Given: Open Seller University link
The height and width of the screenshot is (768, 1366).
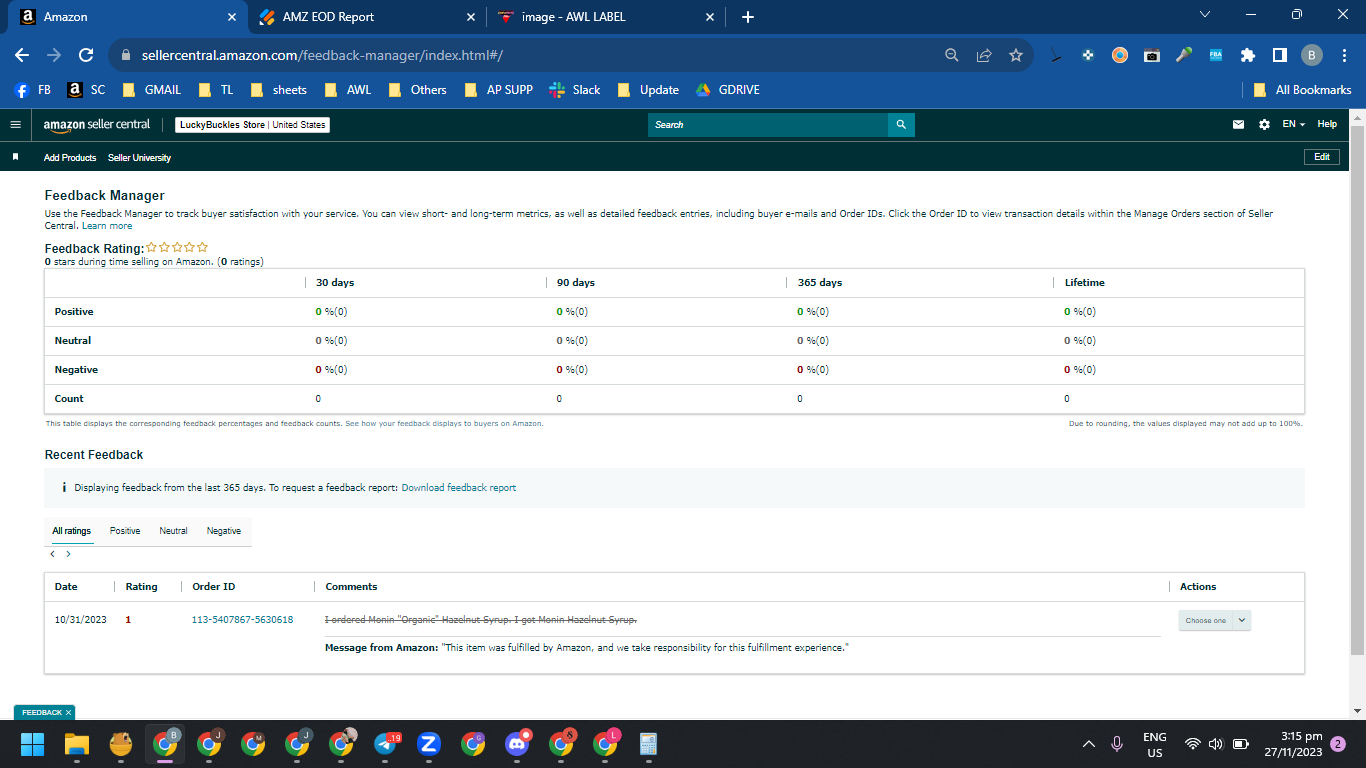Looking at the screenshot, I should point(139,158).
